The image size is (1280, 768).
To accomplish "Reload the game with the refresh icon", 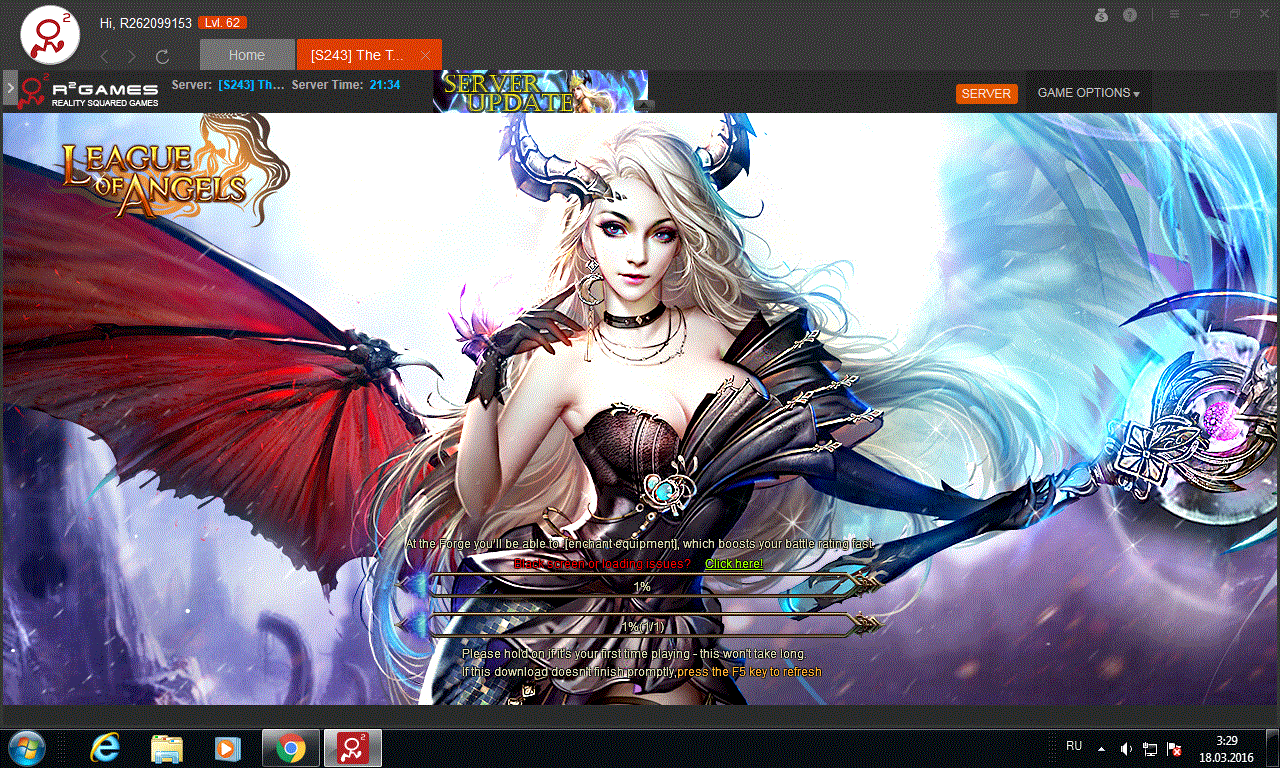I will (162, 56).
